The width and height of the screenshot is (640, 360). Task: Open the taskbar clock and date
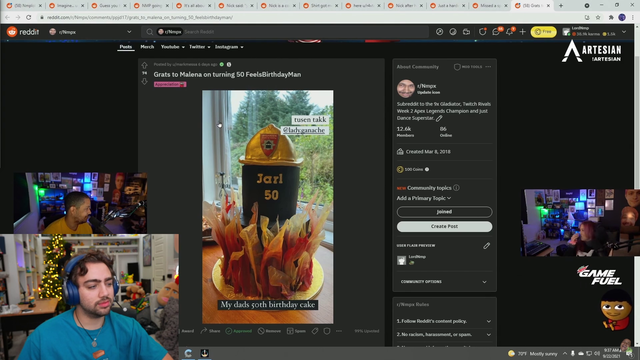click(612, 353)
